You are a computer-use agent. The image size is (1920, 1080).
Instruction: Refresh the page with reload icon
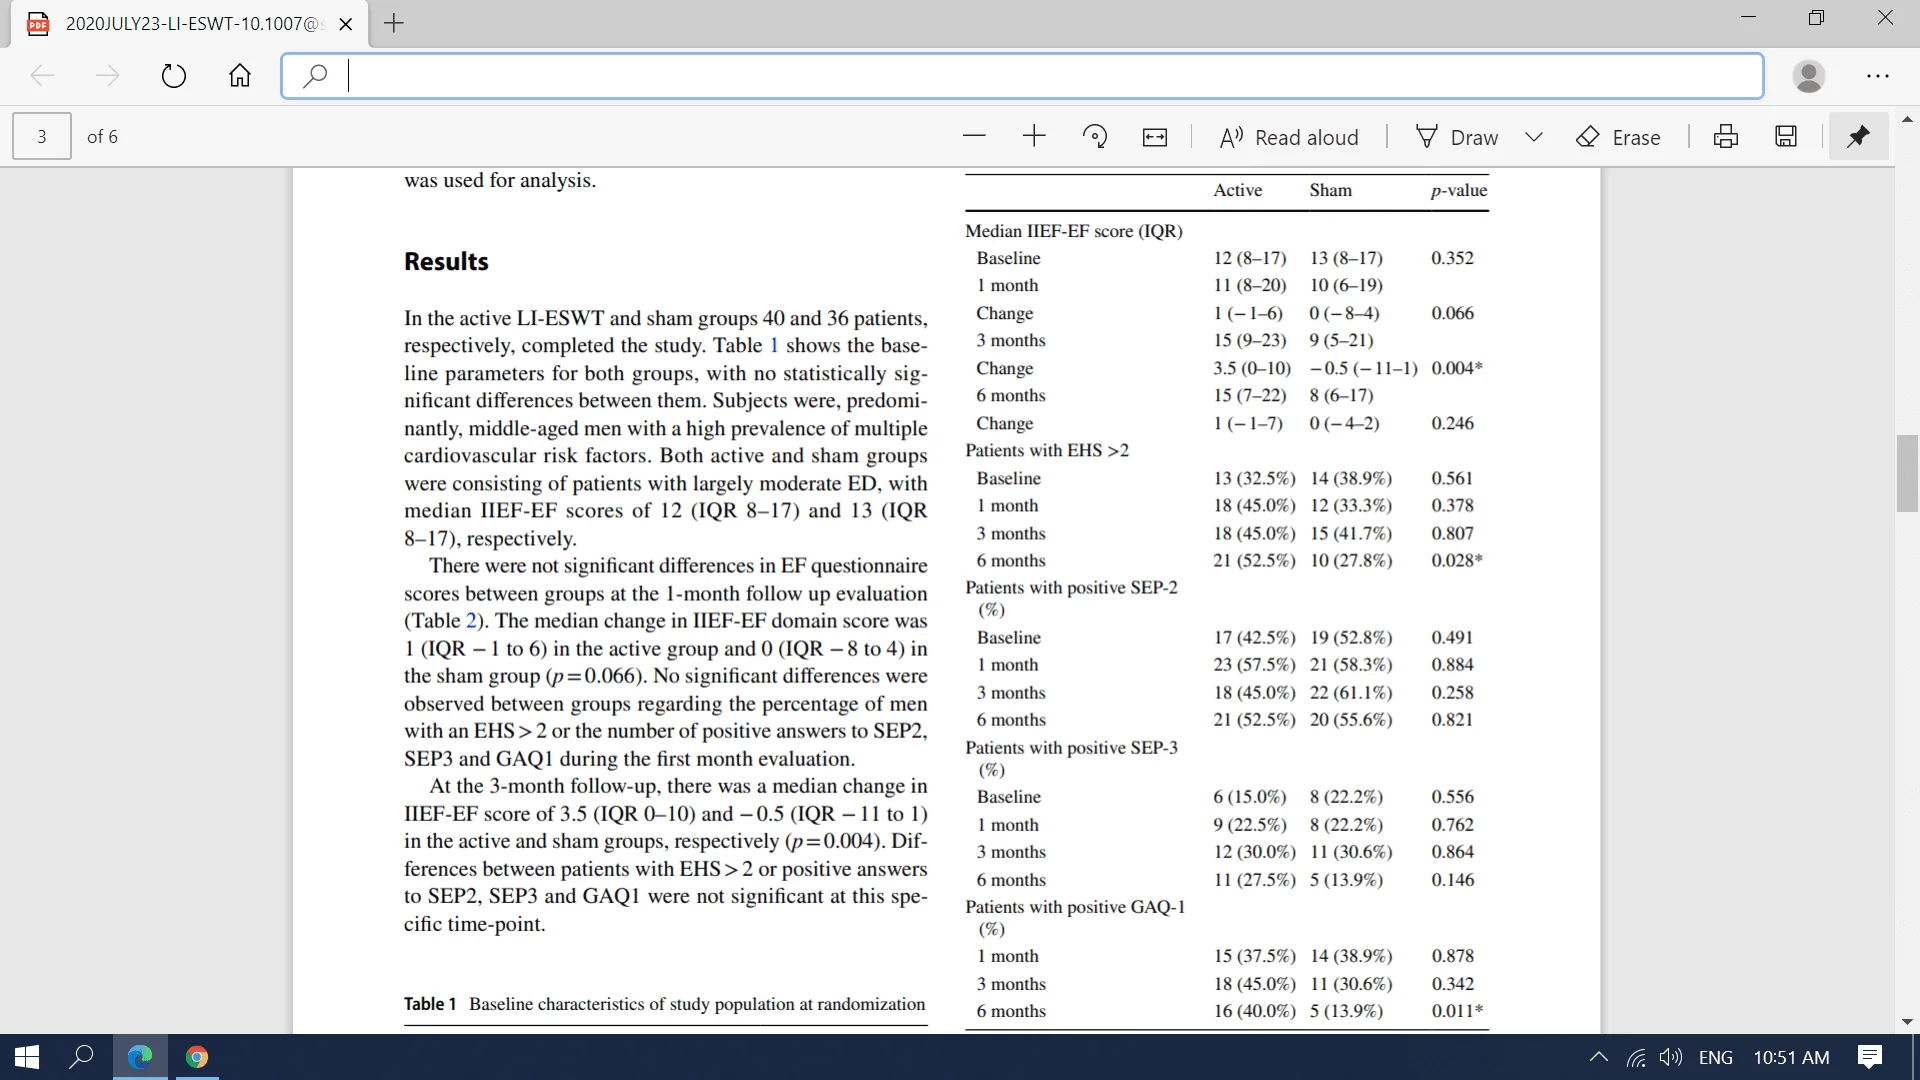(x=174, y=76)
